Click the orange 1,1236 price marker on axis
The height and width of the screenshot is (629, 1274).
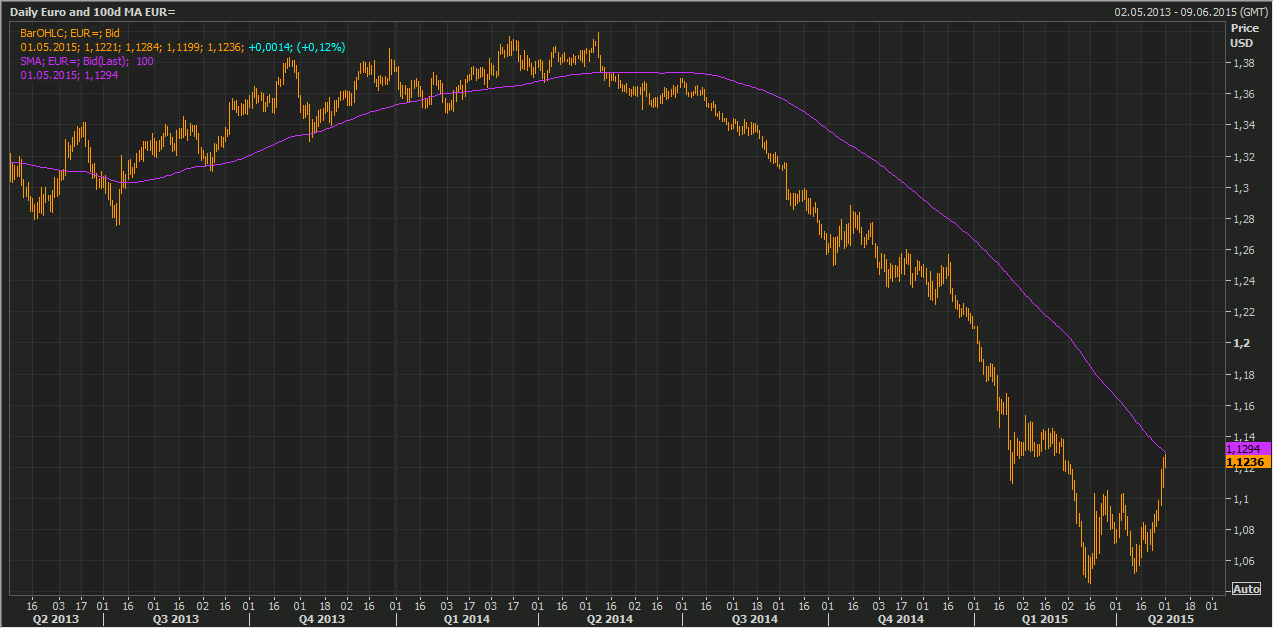tap(1247, 462)
